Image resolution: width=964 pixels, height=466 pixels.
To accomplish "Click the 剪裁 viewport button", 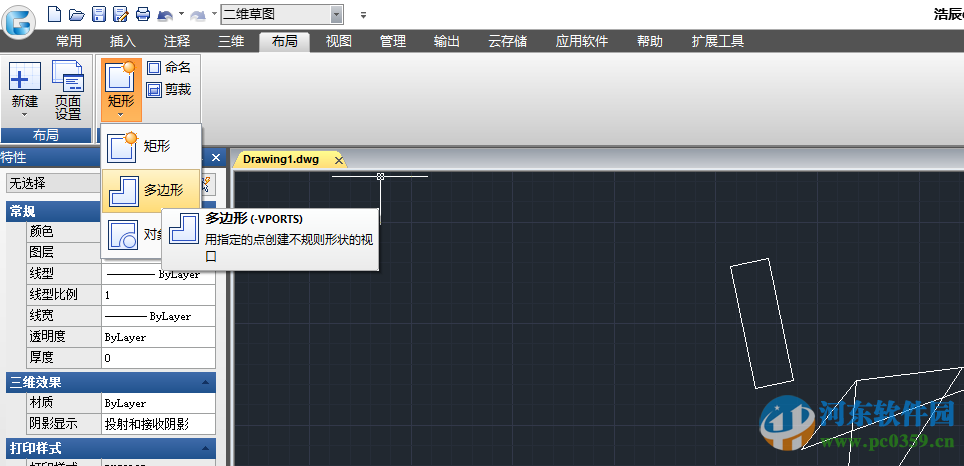I will (168, 90).
